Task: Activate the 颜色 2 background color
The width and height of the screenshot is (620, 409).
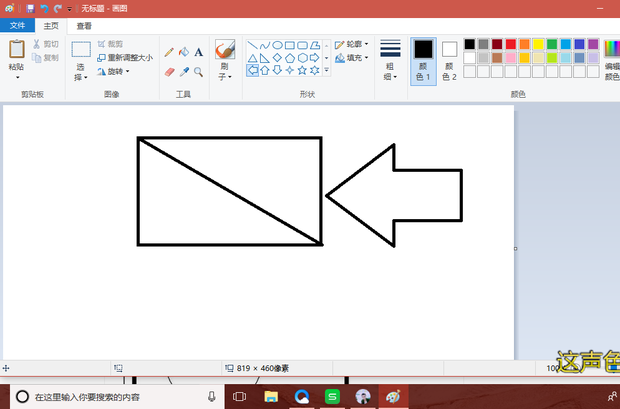Action: [449, 61]
